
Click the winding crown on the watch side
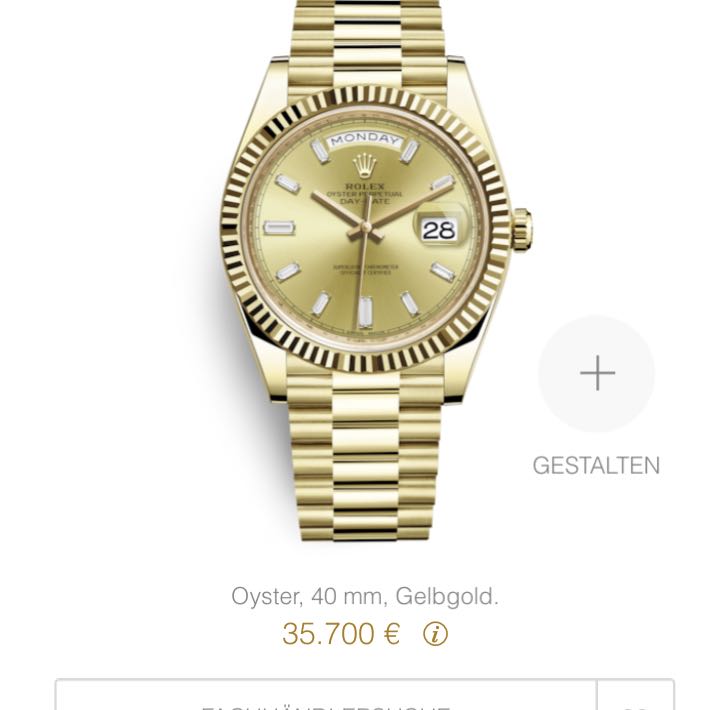coord(522,229)
